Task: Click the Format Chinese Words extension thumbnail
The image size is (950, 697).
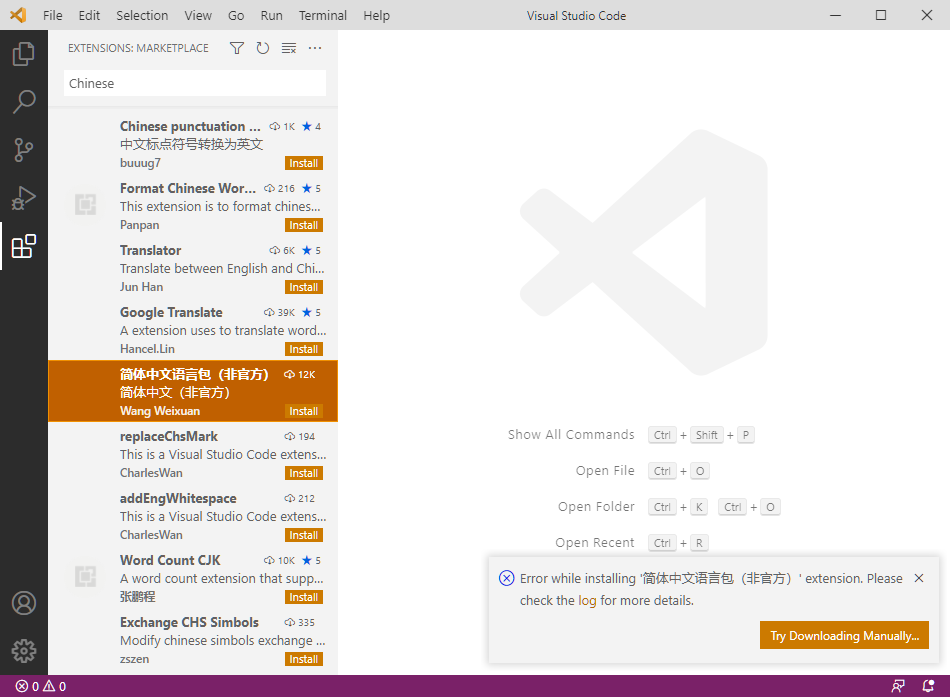Action: point(85,204)
